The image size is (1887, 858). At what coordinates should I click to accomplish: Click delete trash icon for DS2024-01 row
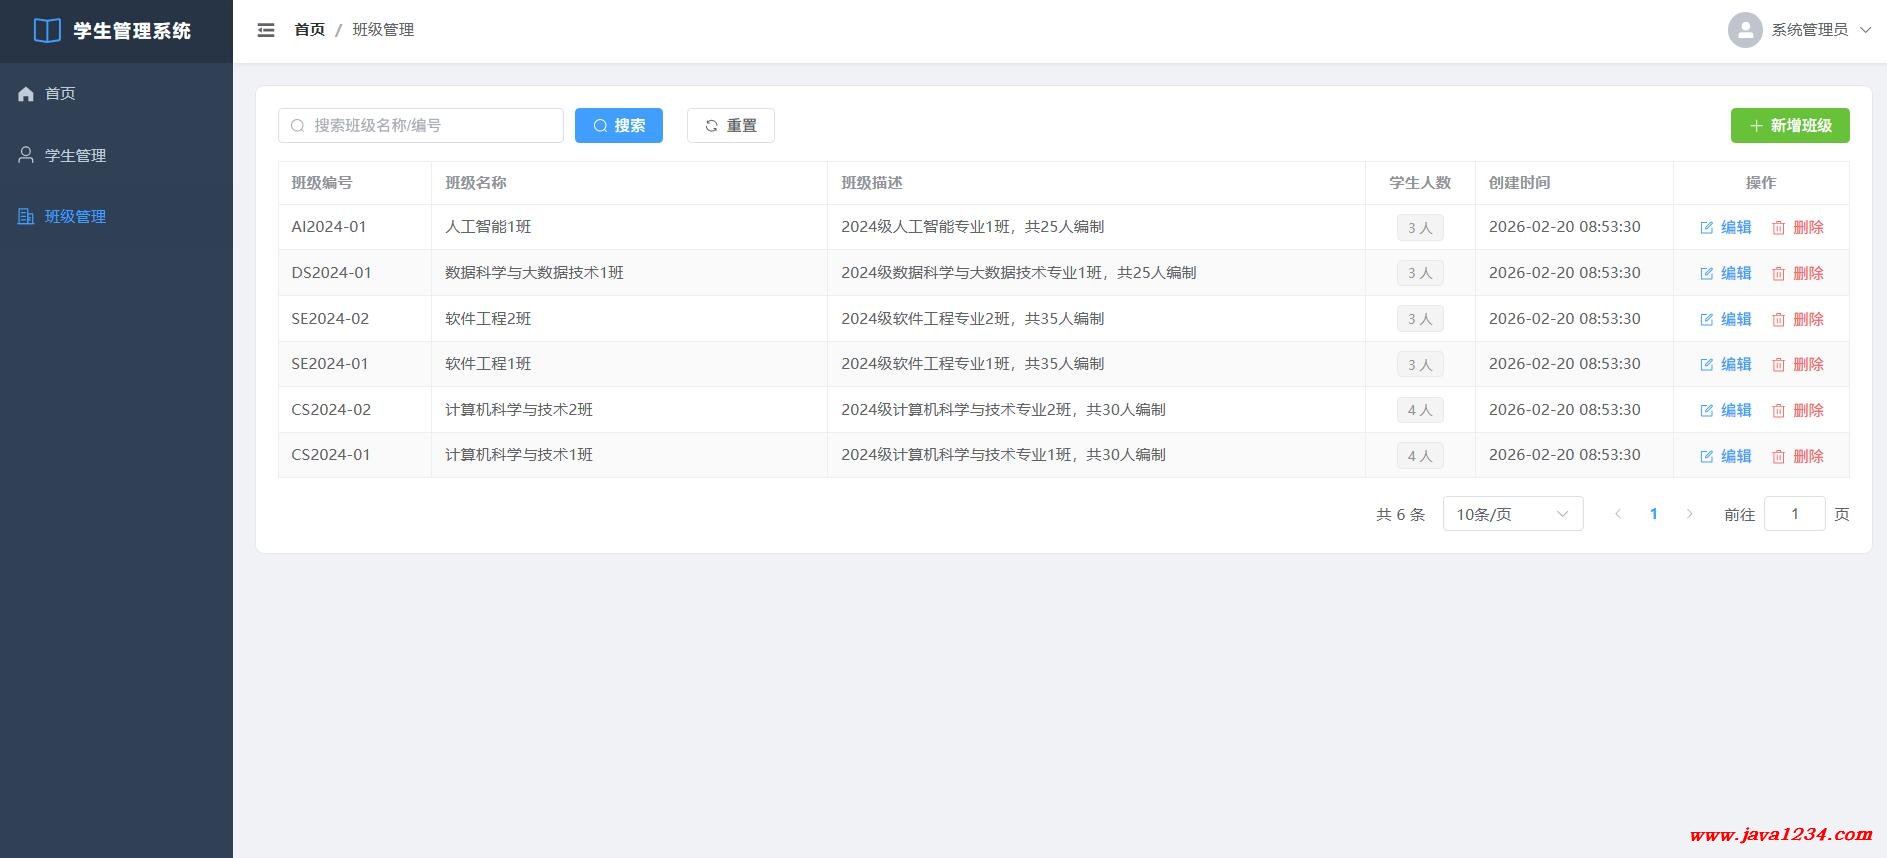coord(1778,274)
